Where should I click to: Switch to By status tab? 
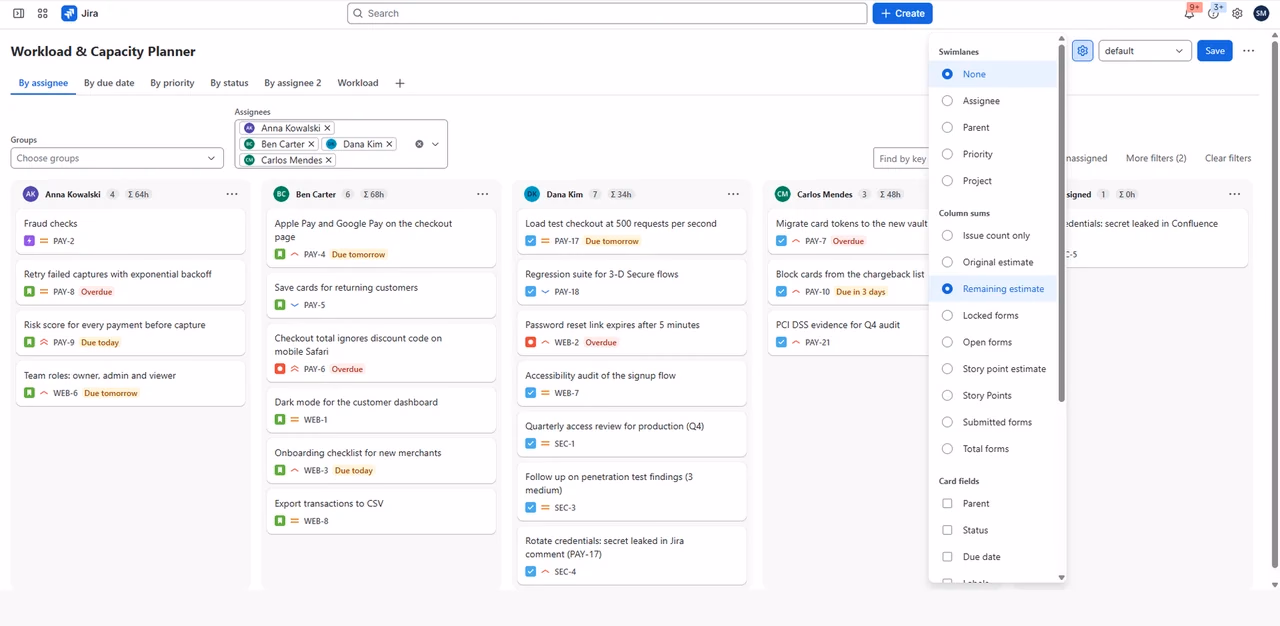pyautogui.click(x=229, y=83)
